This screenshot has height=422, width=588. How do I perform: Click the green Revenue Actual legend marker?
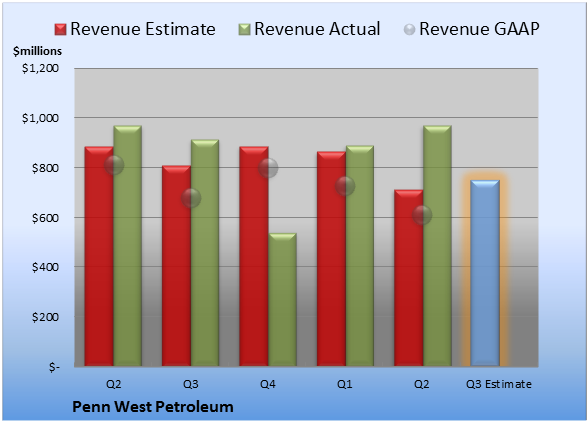pyautogui.click(x=244, y=30)
